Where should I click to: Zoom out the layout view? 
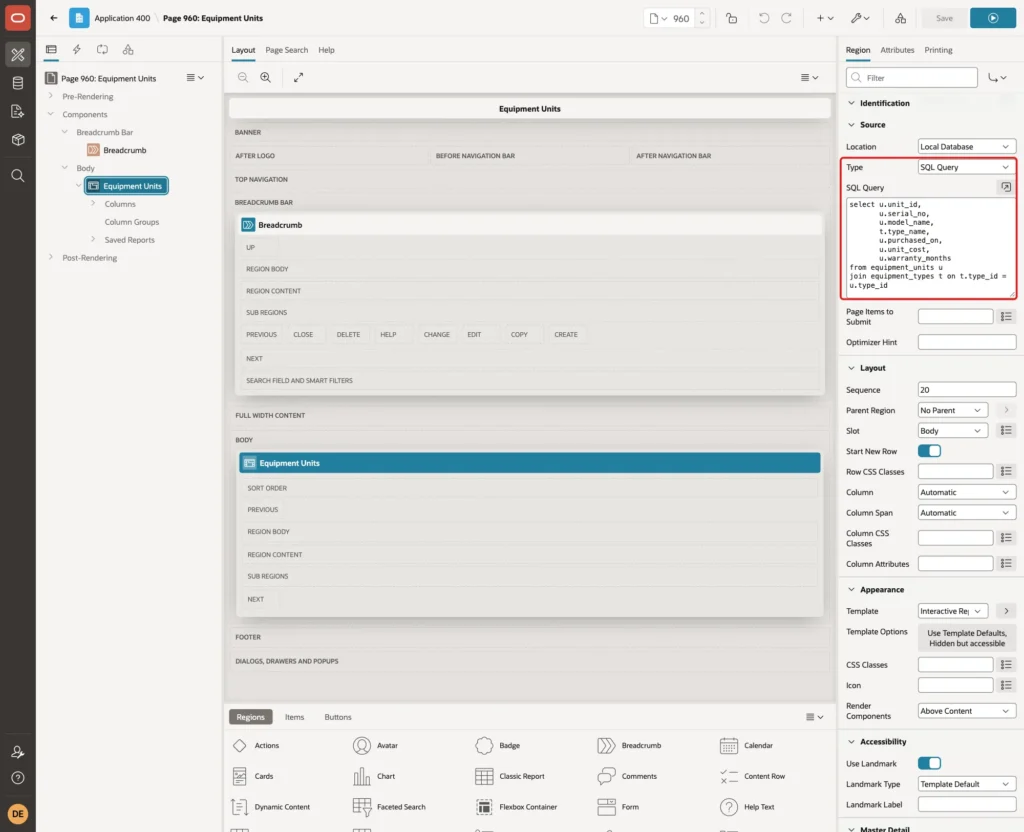(243, 77)
